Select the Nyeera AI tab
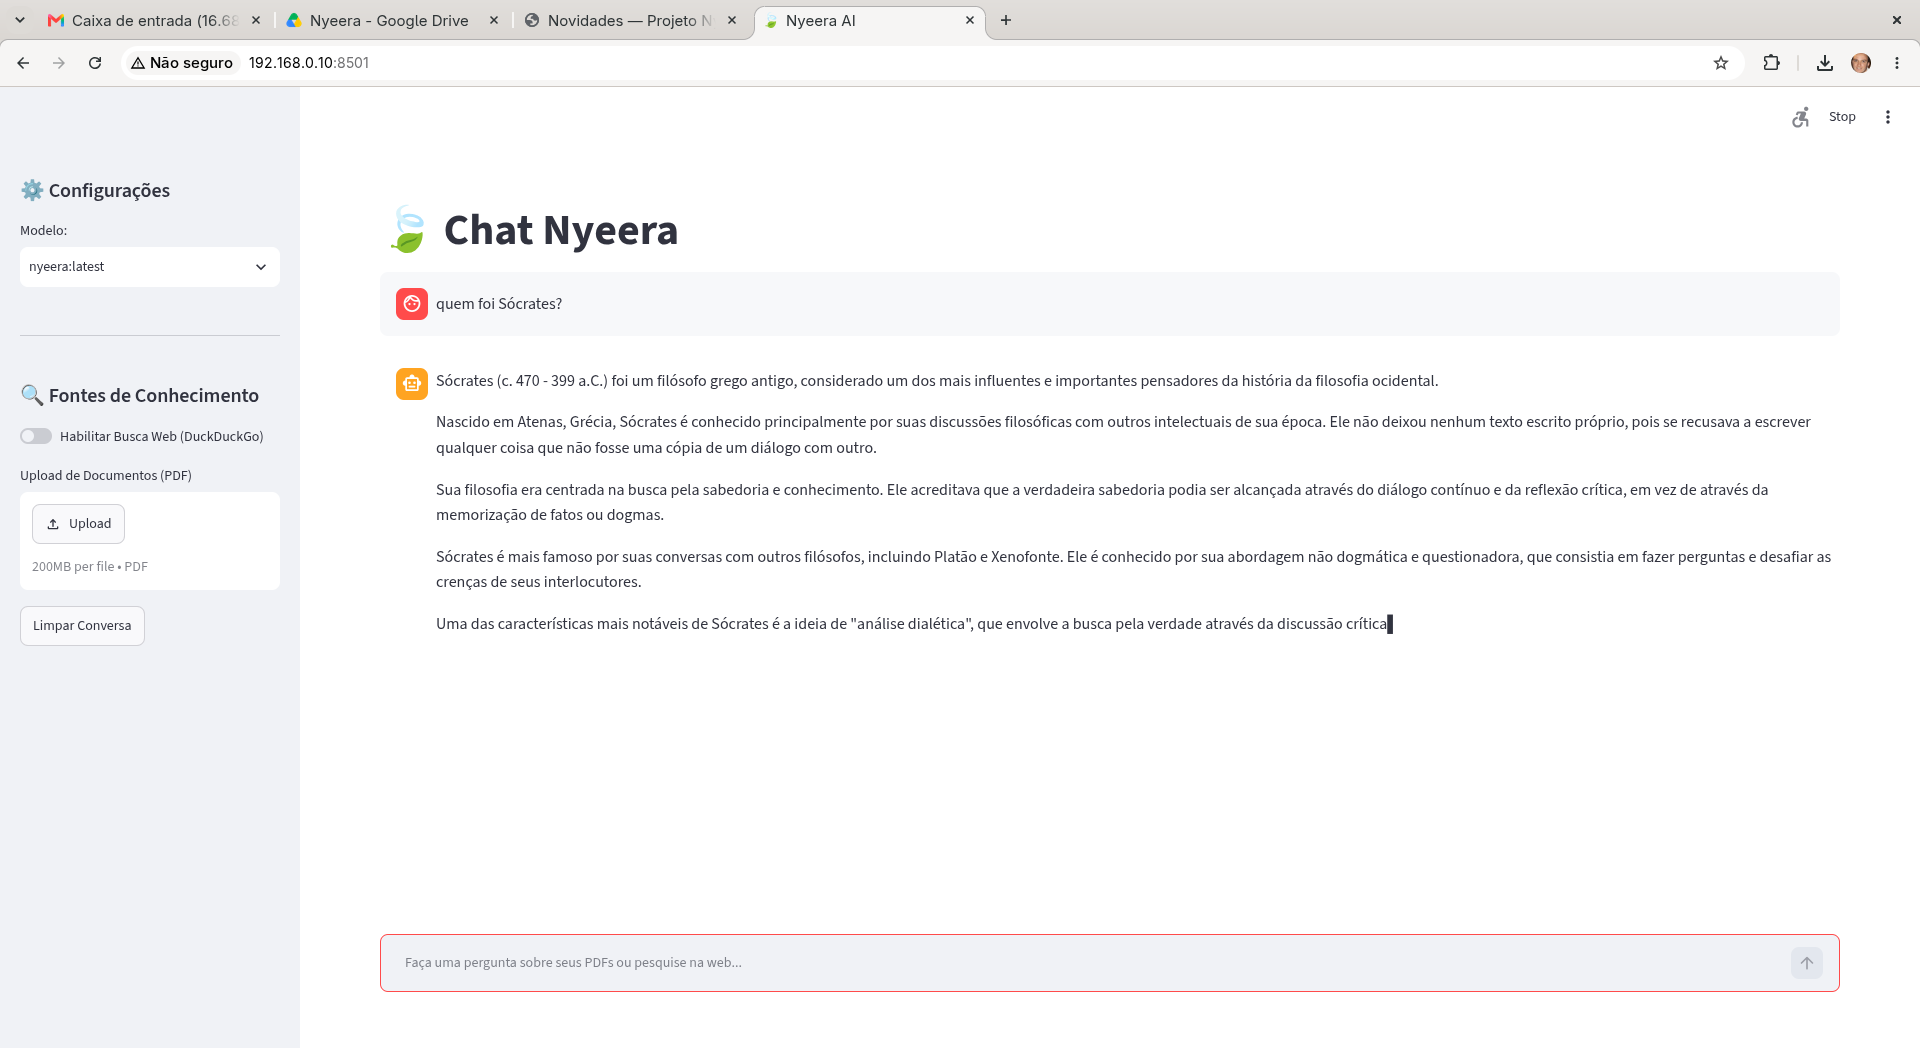 (x=868, y=20)
